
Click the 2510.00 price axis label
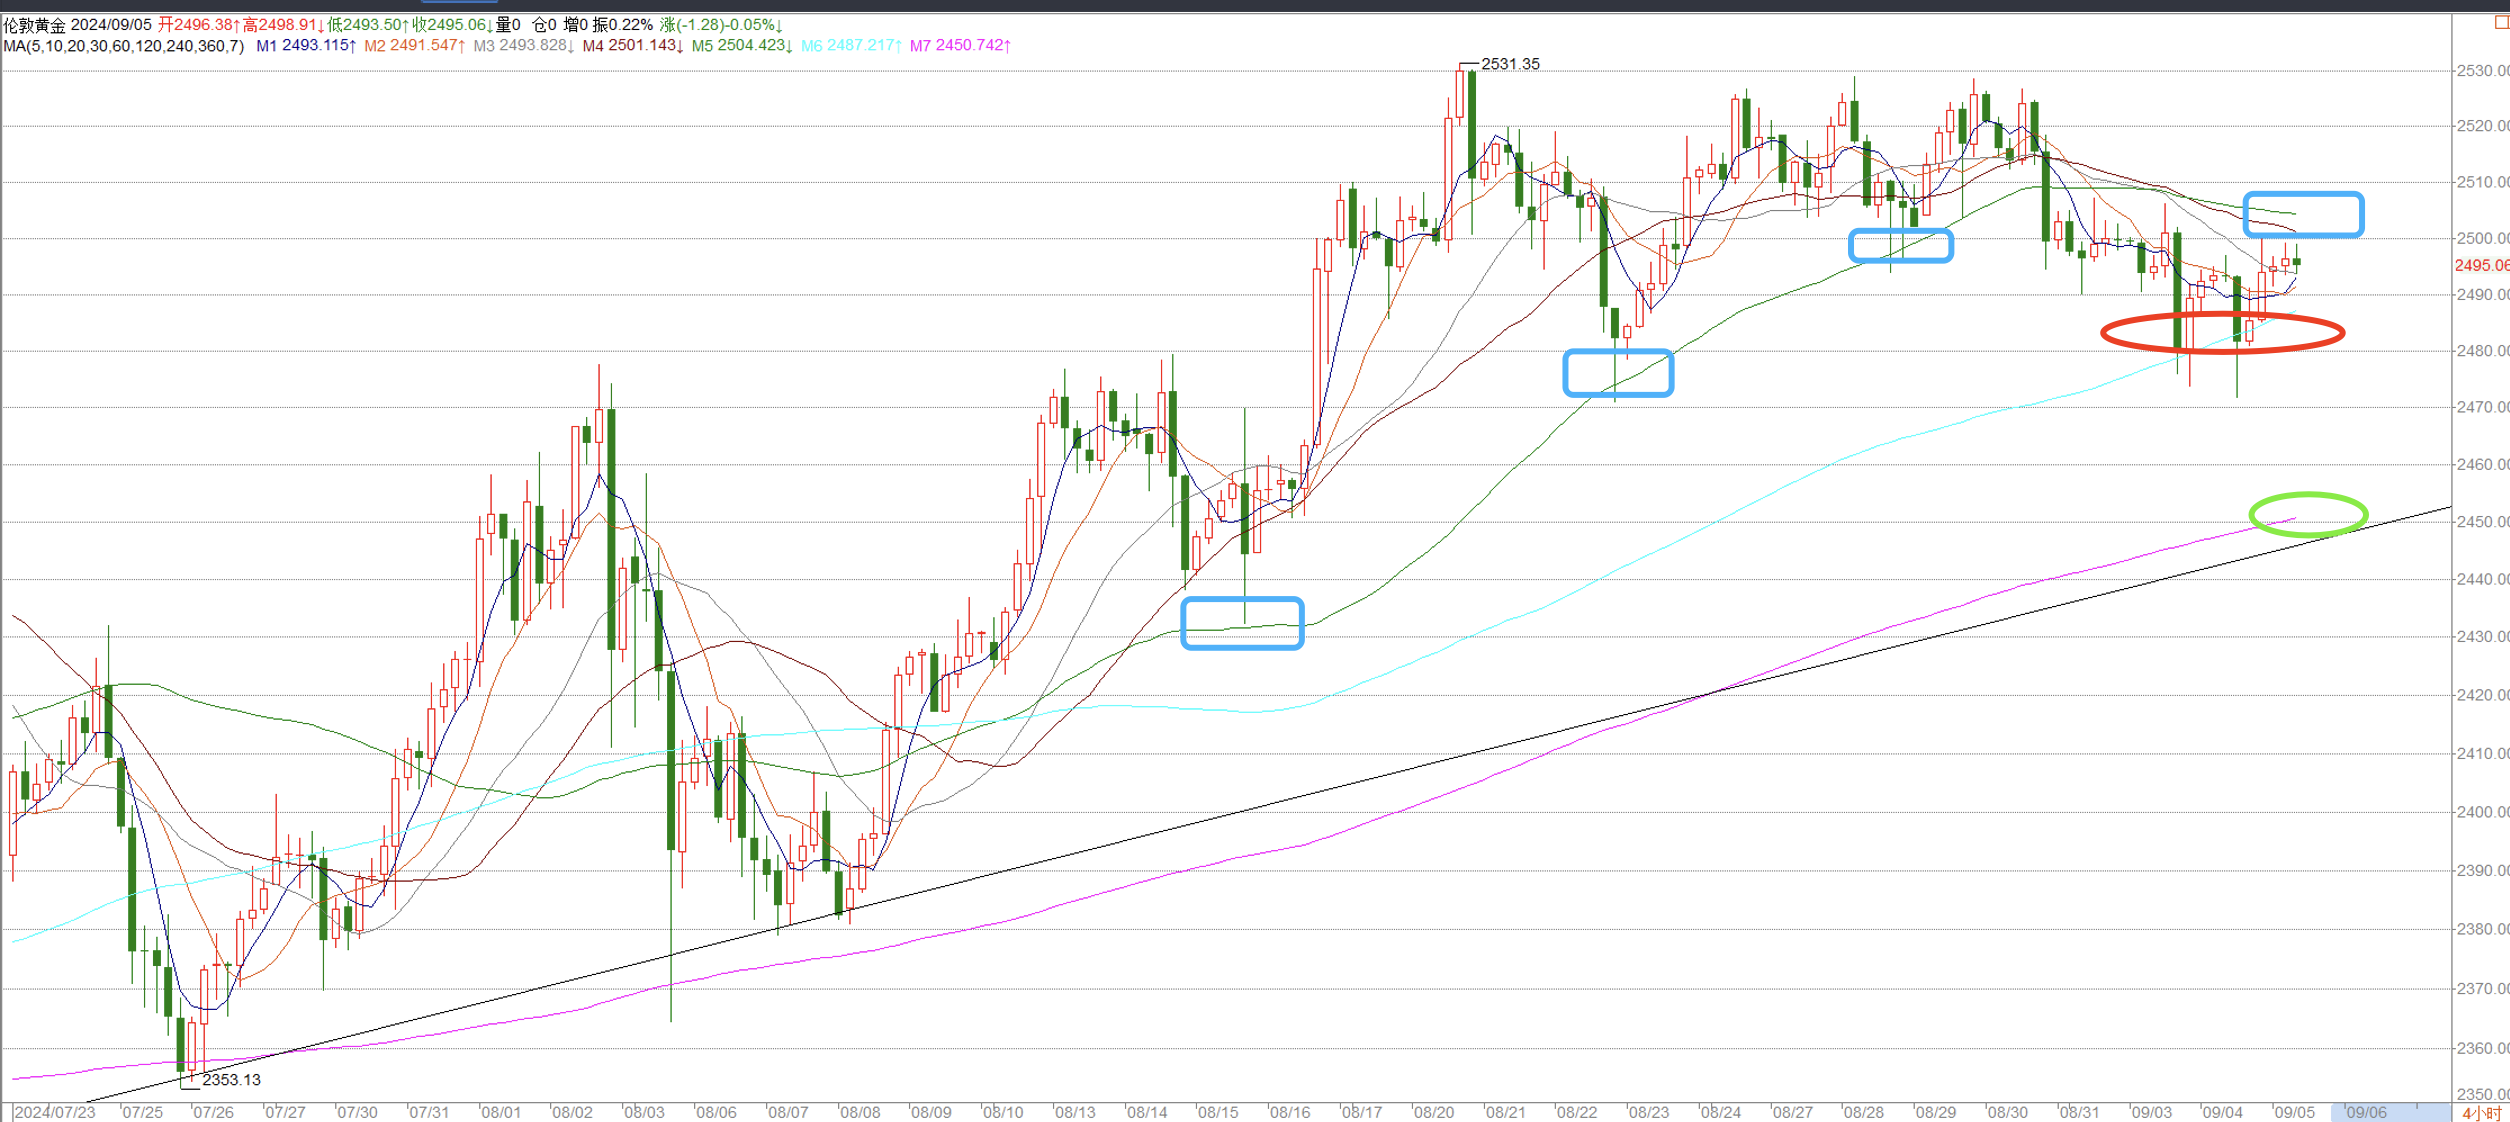2483,183
